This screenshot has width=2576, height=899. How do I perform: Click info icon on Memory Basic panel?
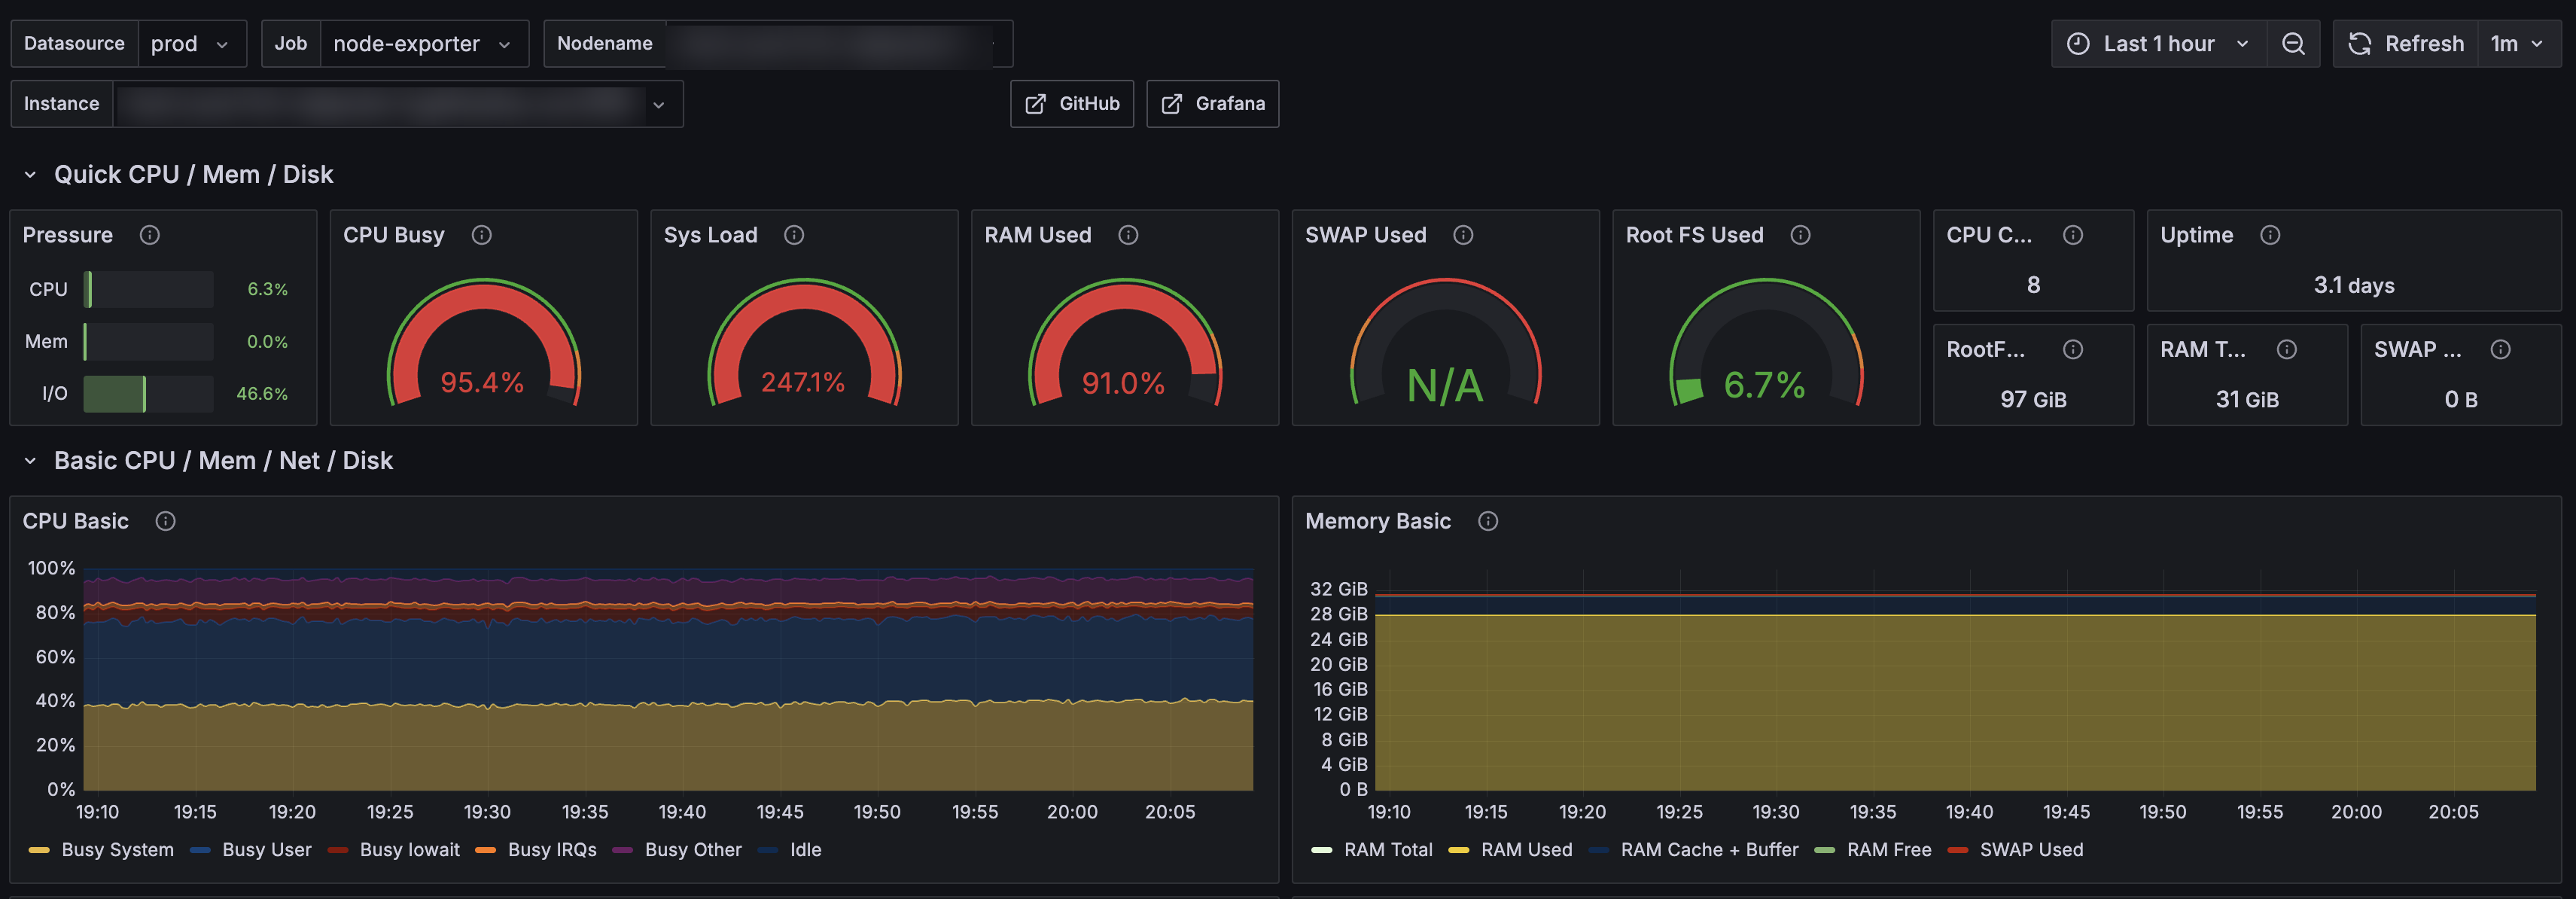pyautogui.click(x=1488, y=521)
